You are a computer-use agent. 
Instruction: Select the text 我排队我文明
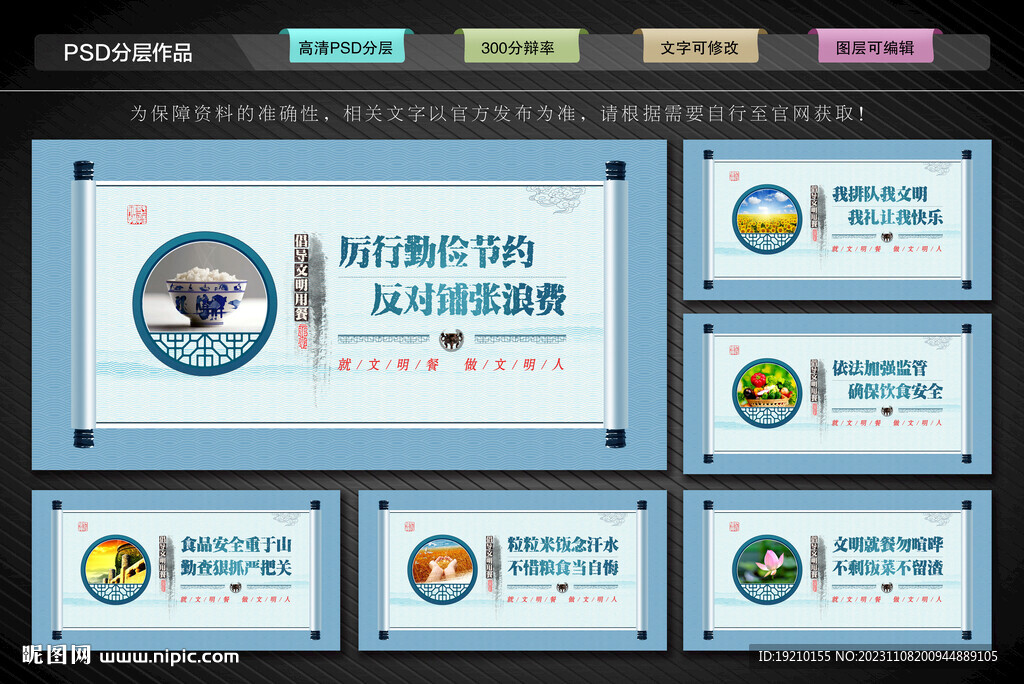880,194
